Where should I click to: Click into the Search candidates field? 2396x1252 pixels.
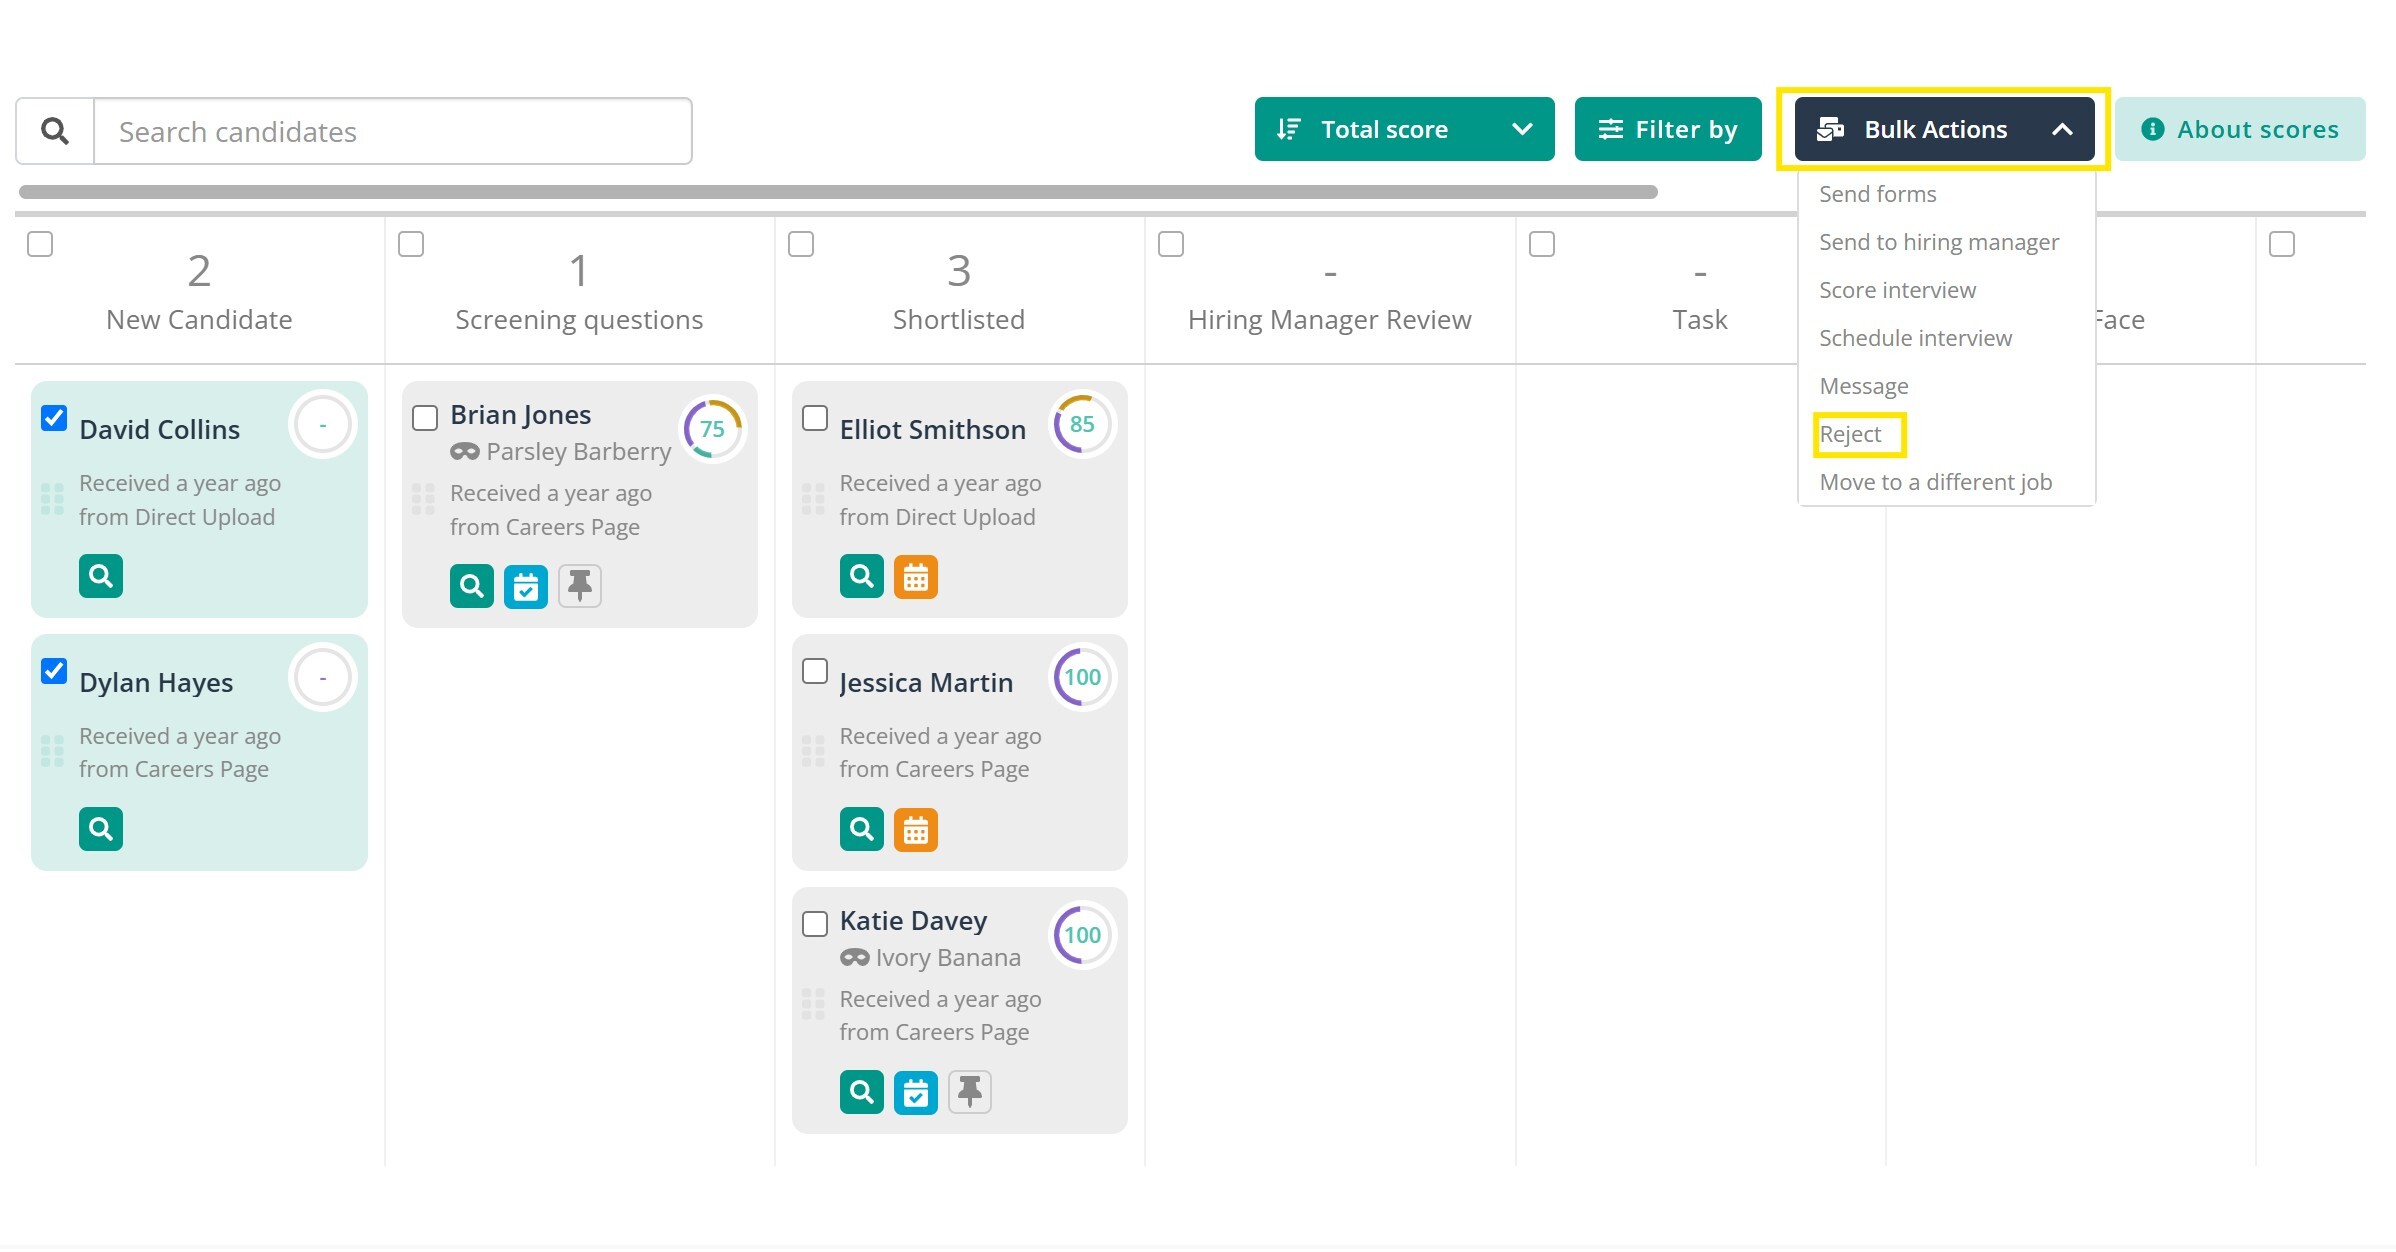coord(393,131)
